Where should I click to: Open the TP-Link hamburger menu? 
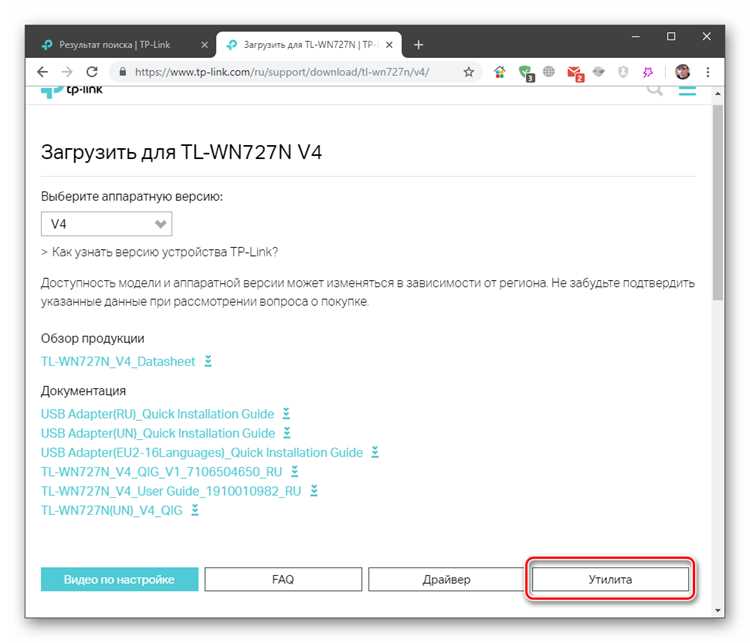point(687,90)
